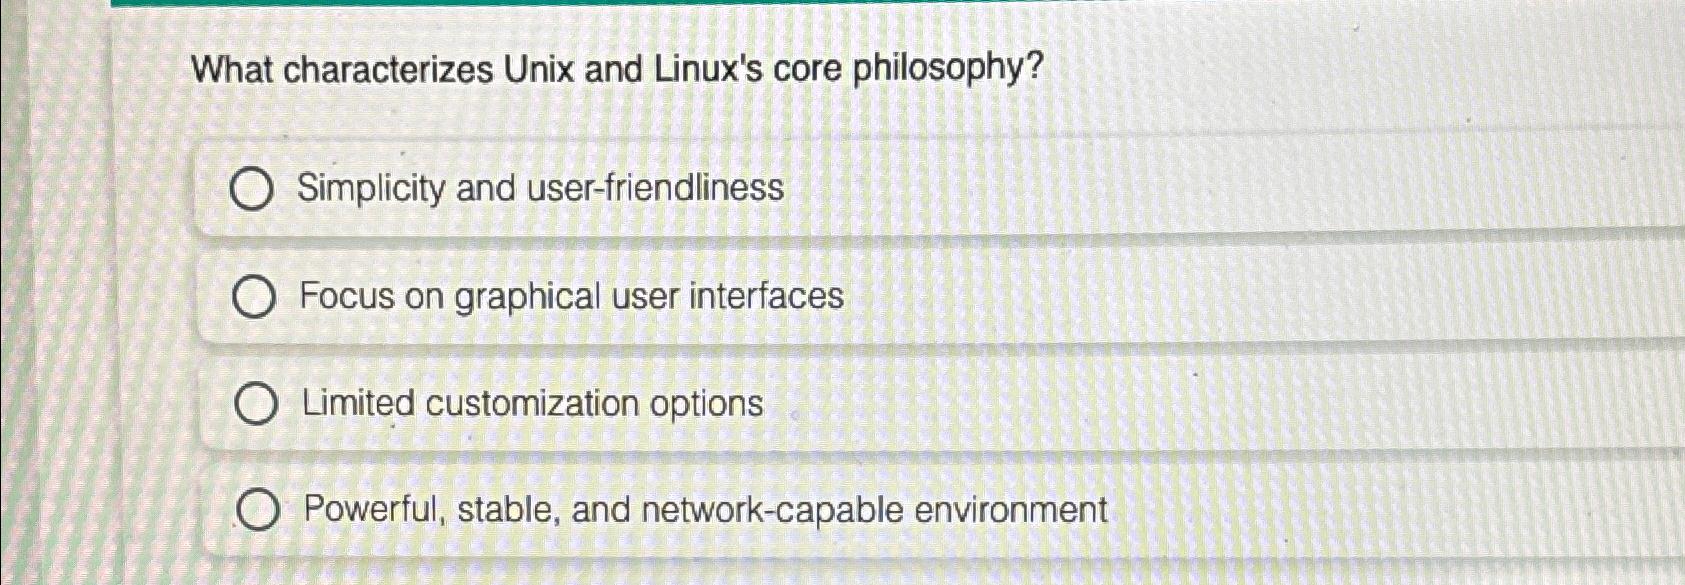Mark the 'Limited customization options' radio button
This screenshot has width=1685, height=585.
[256, 405]
